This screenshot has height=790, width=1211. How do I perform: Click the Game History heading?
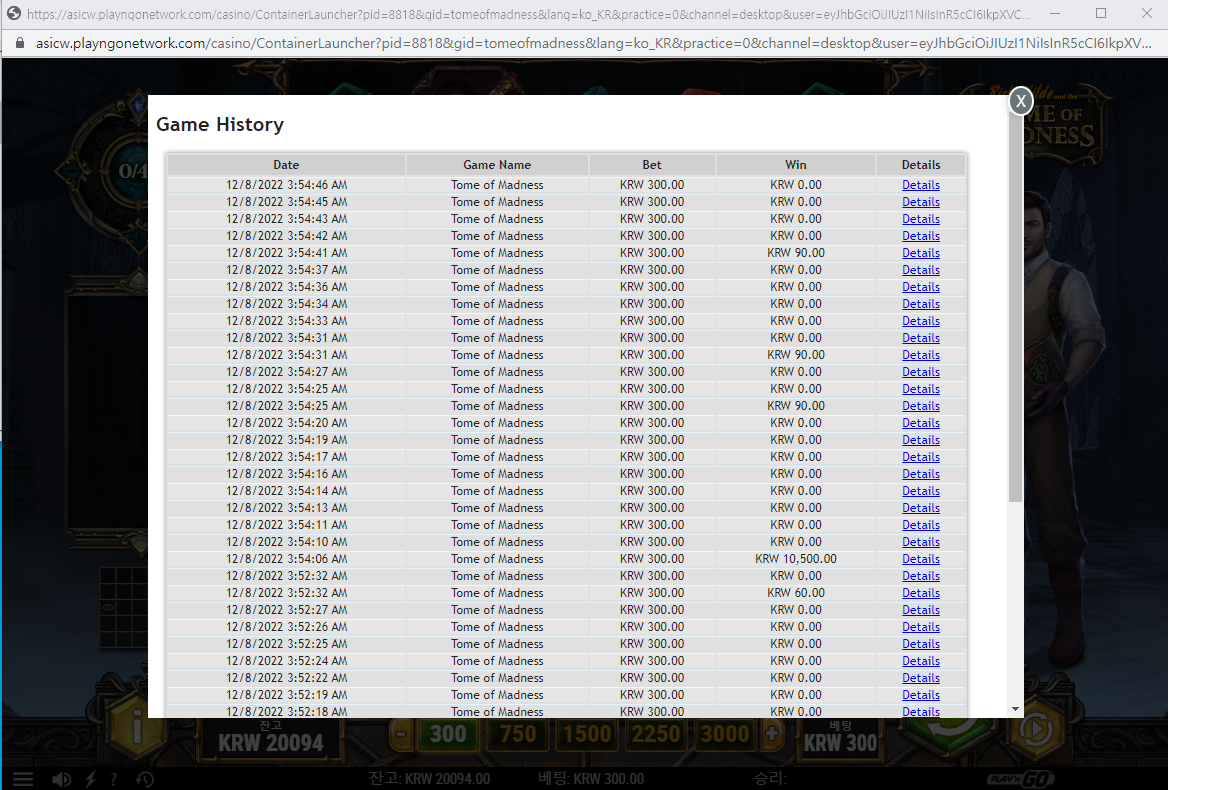[220, 125]
